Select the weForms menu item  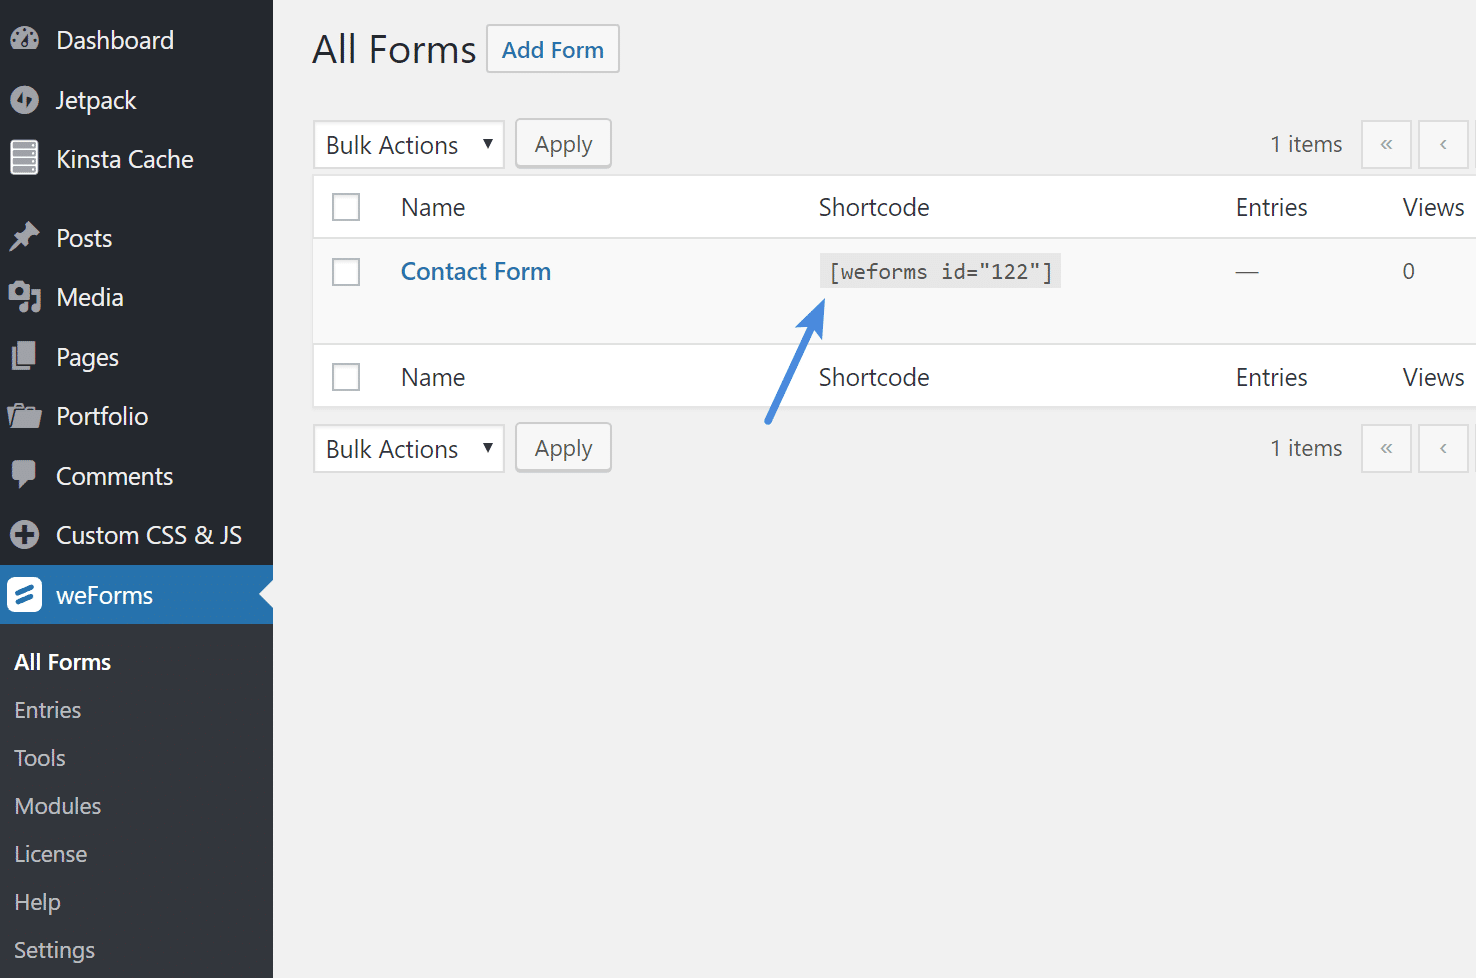tap(136, 595)
